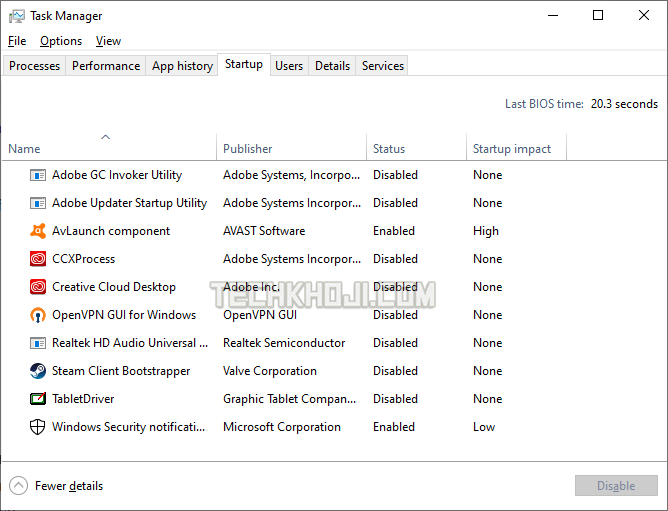Click the Task Manager title bar icon
Viewport: 668px width, 511px height.
point(17,16)
